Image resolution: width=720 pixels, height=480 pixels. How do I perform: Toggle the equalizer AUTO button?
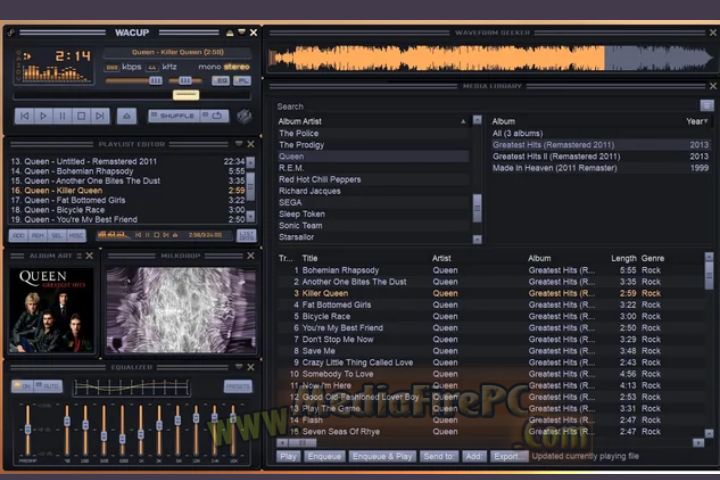point(48,386)
